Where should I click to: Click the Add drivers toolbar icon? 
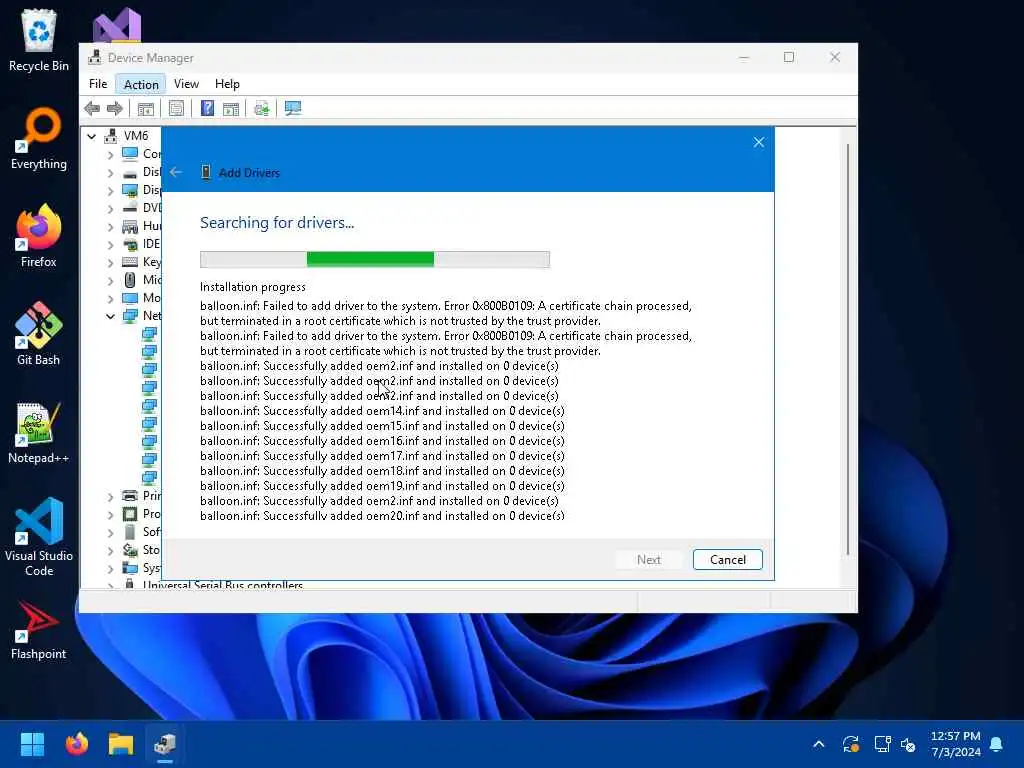(x=262, y=108)
